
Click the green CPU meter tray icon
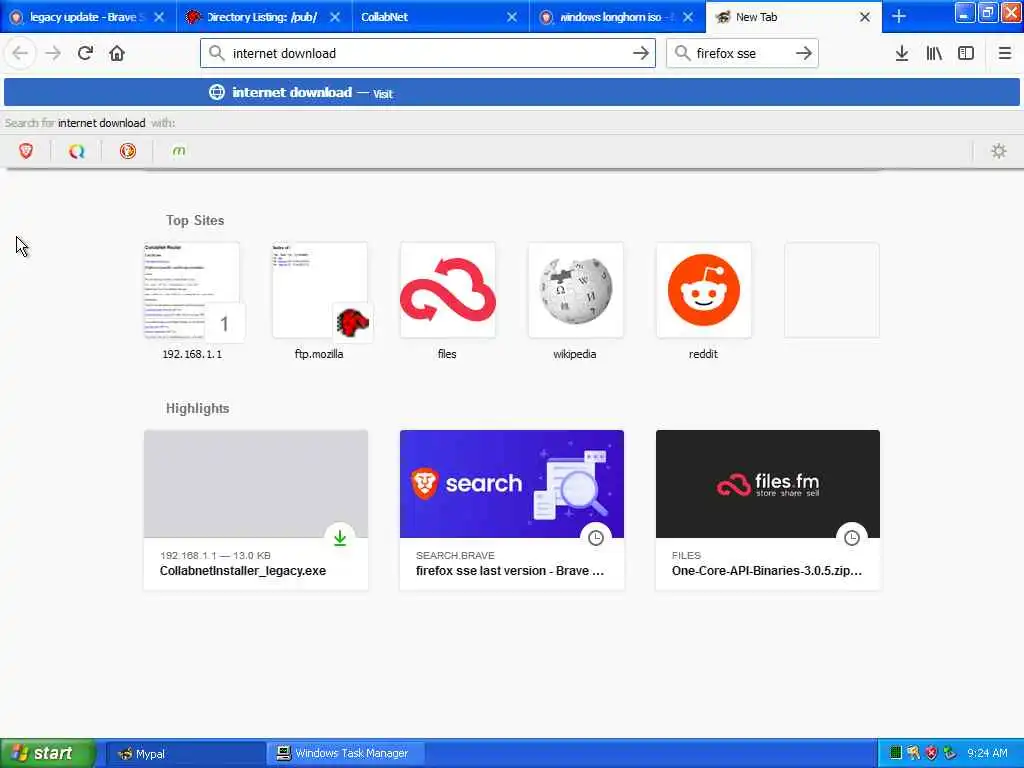coord(895,753)
